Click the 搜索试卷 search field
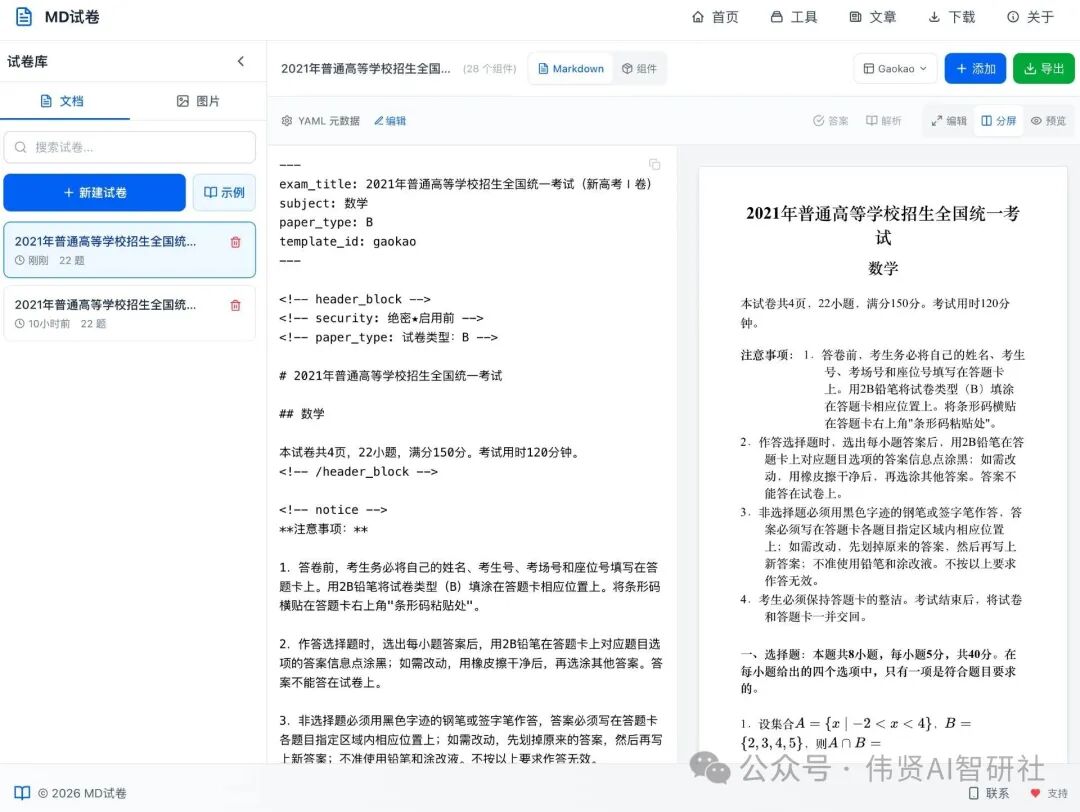Image resolution: width=1080 pixels, height=812 pixels. [x=129, y=147]
